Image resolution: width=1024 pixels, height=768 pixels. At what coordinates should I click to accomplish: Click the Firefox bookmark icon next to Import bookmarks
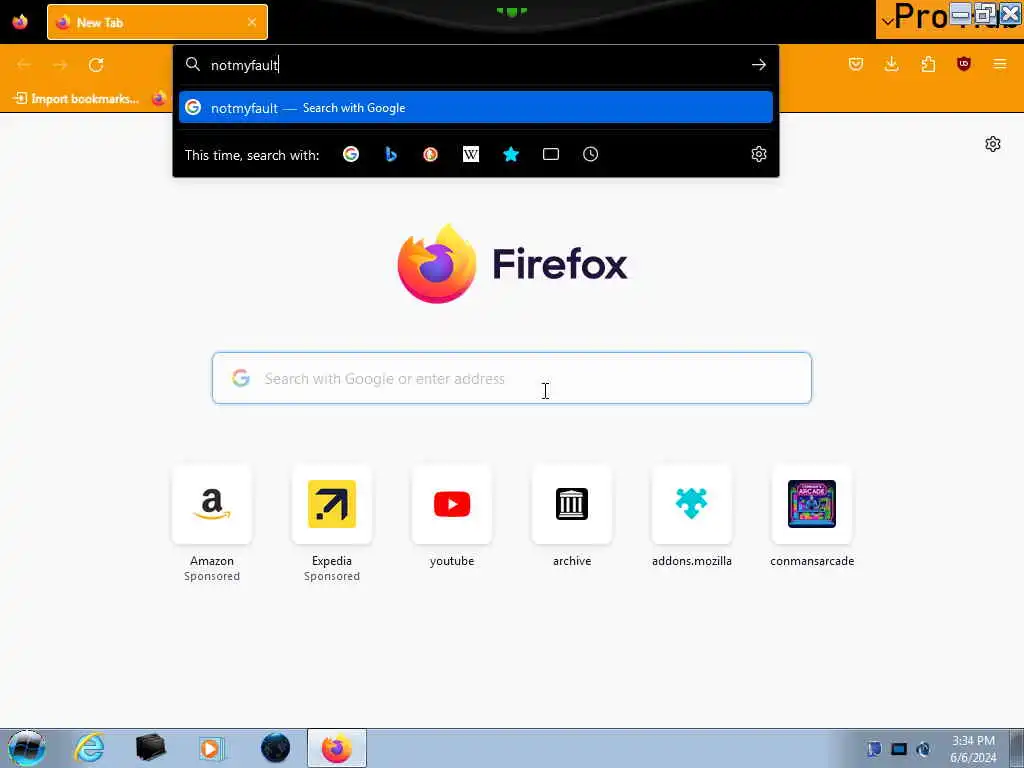[x=159, y=99]
